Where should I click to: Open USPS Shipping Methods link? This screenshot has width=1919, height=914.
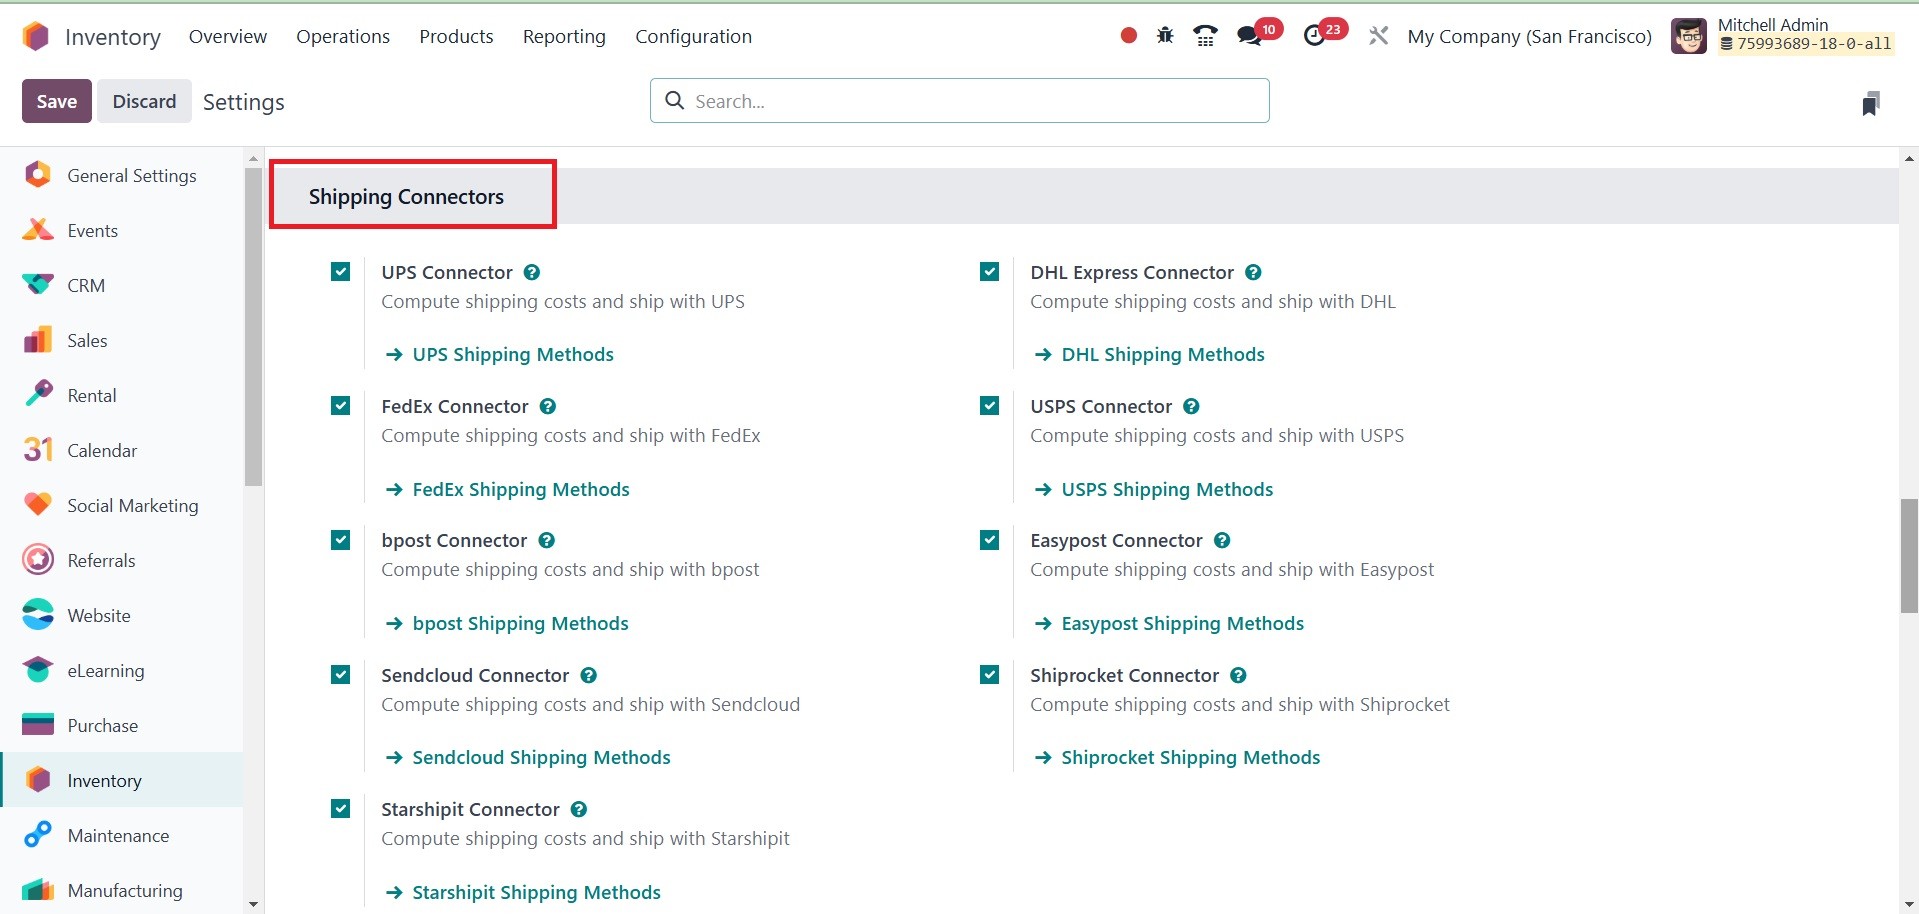point(1154,489)
